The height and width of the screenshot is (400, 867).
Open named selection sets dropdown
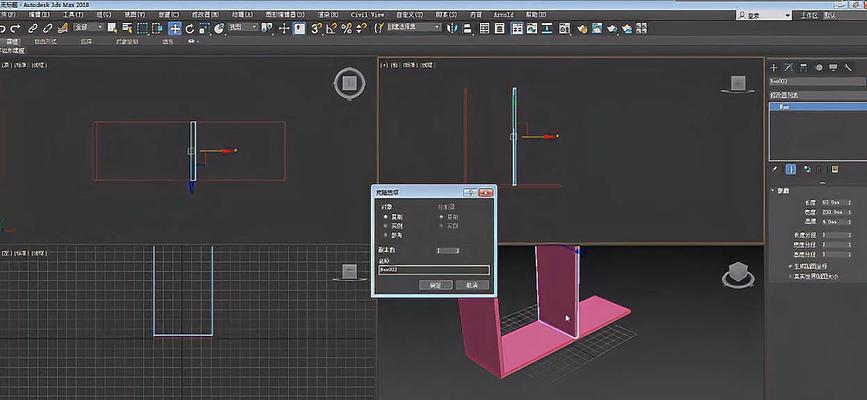point(414,27)
